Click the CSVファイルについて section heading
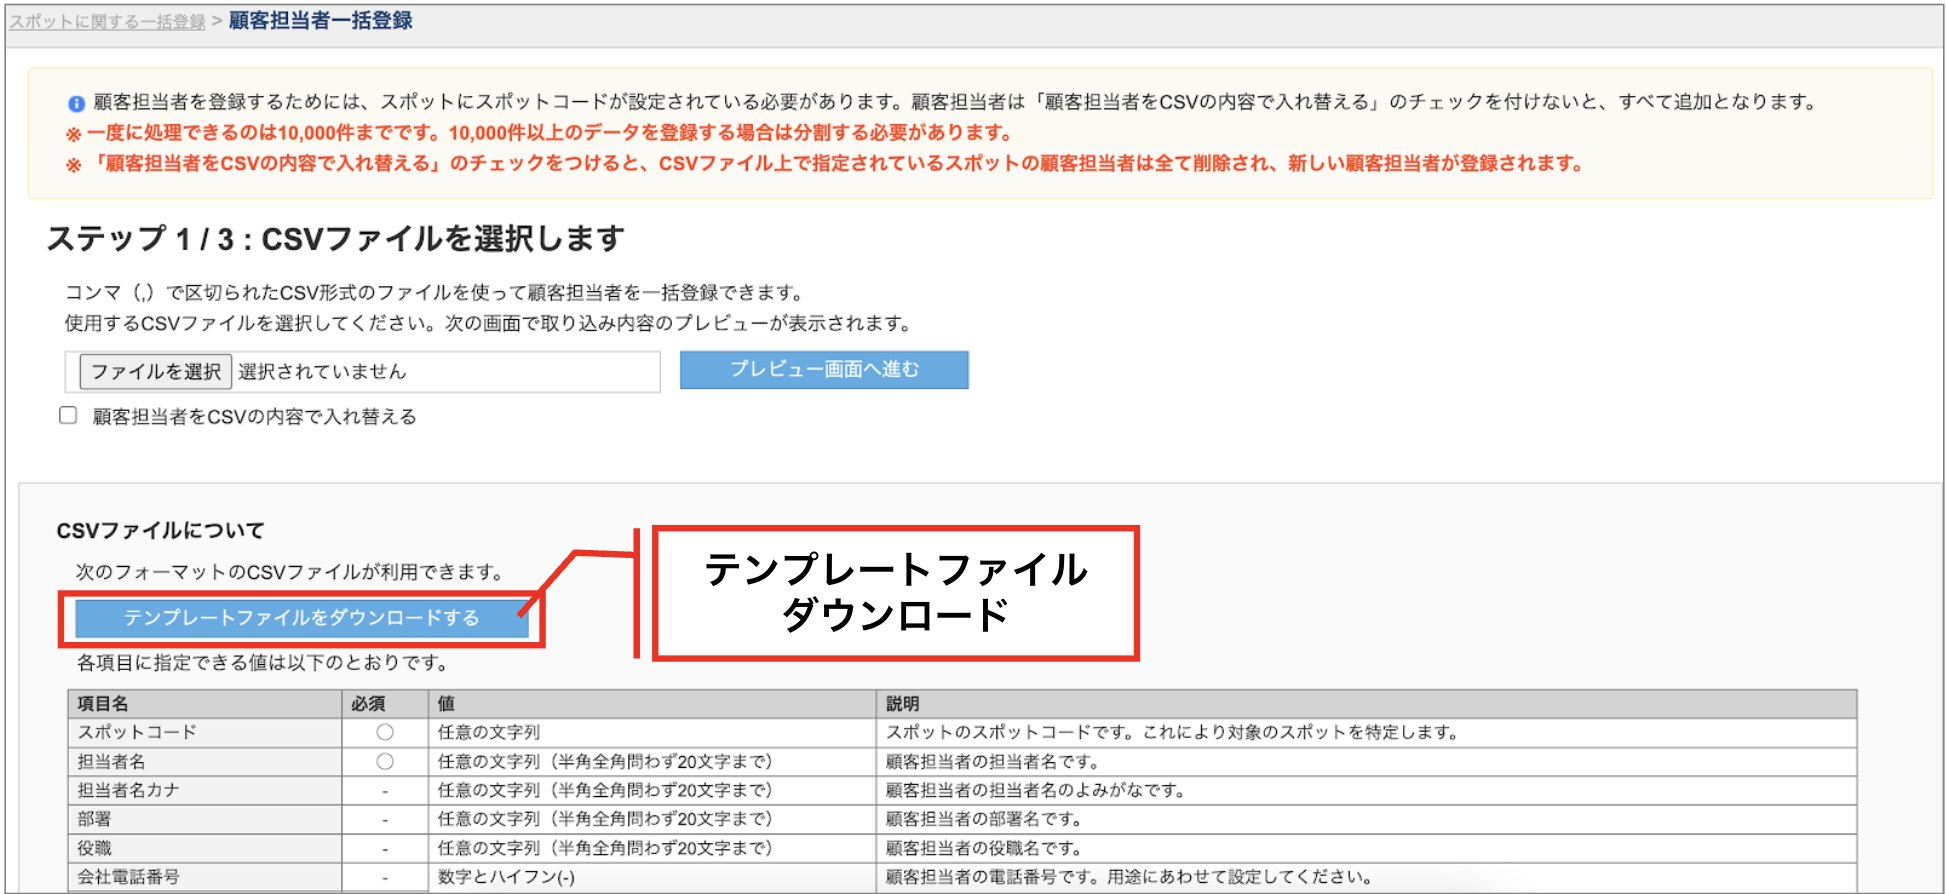The width and height of the screenshot is (1946, 894). (160, 531)
